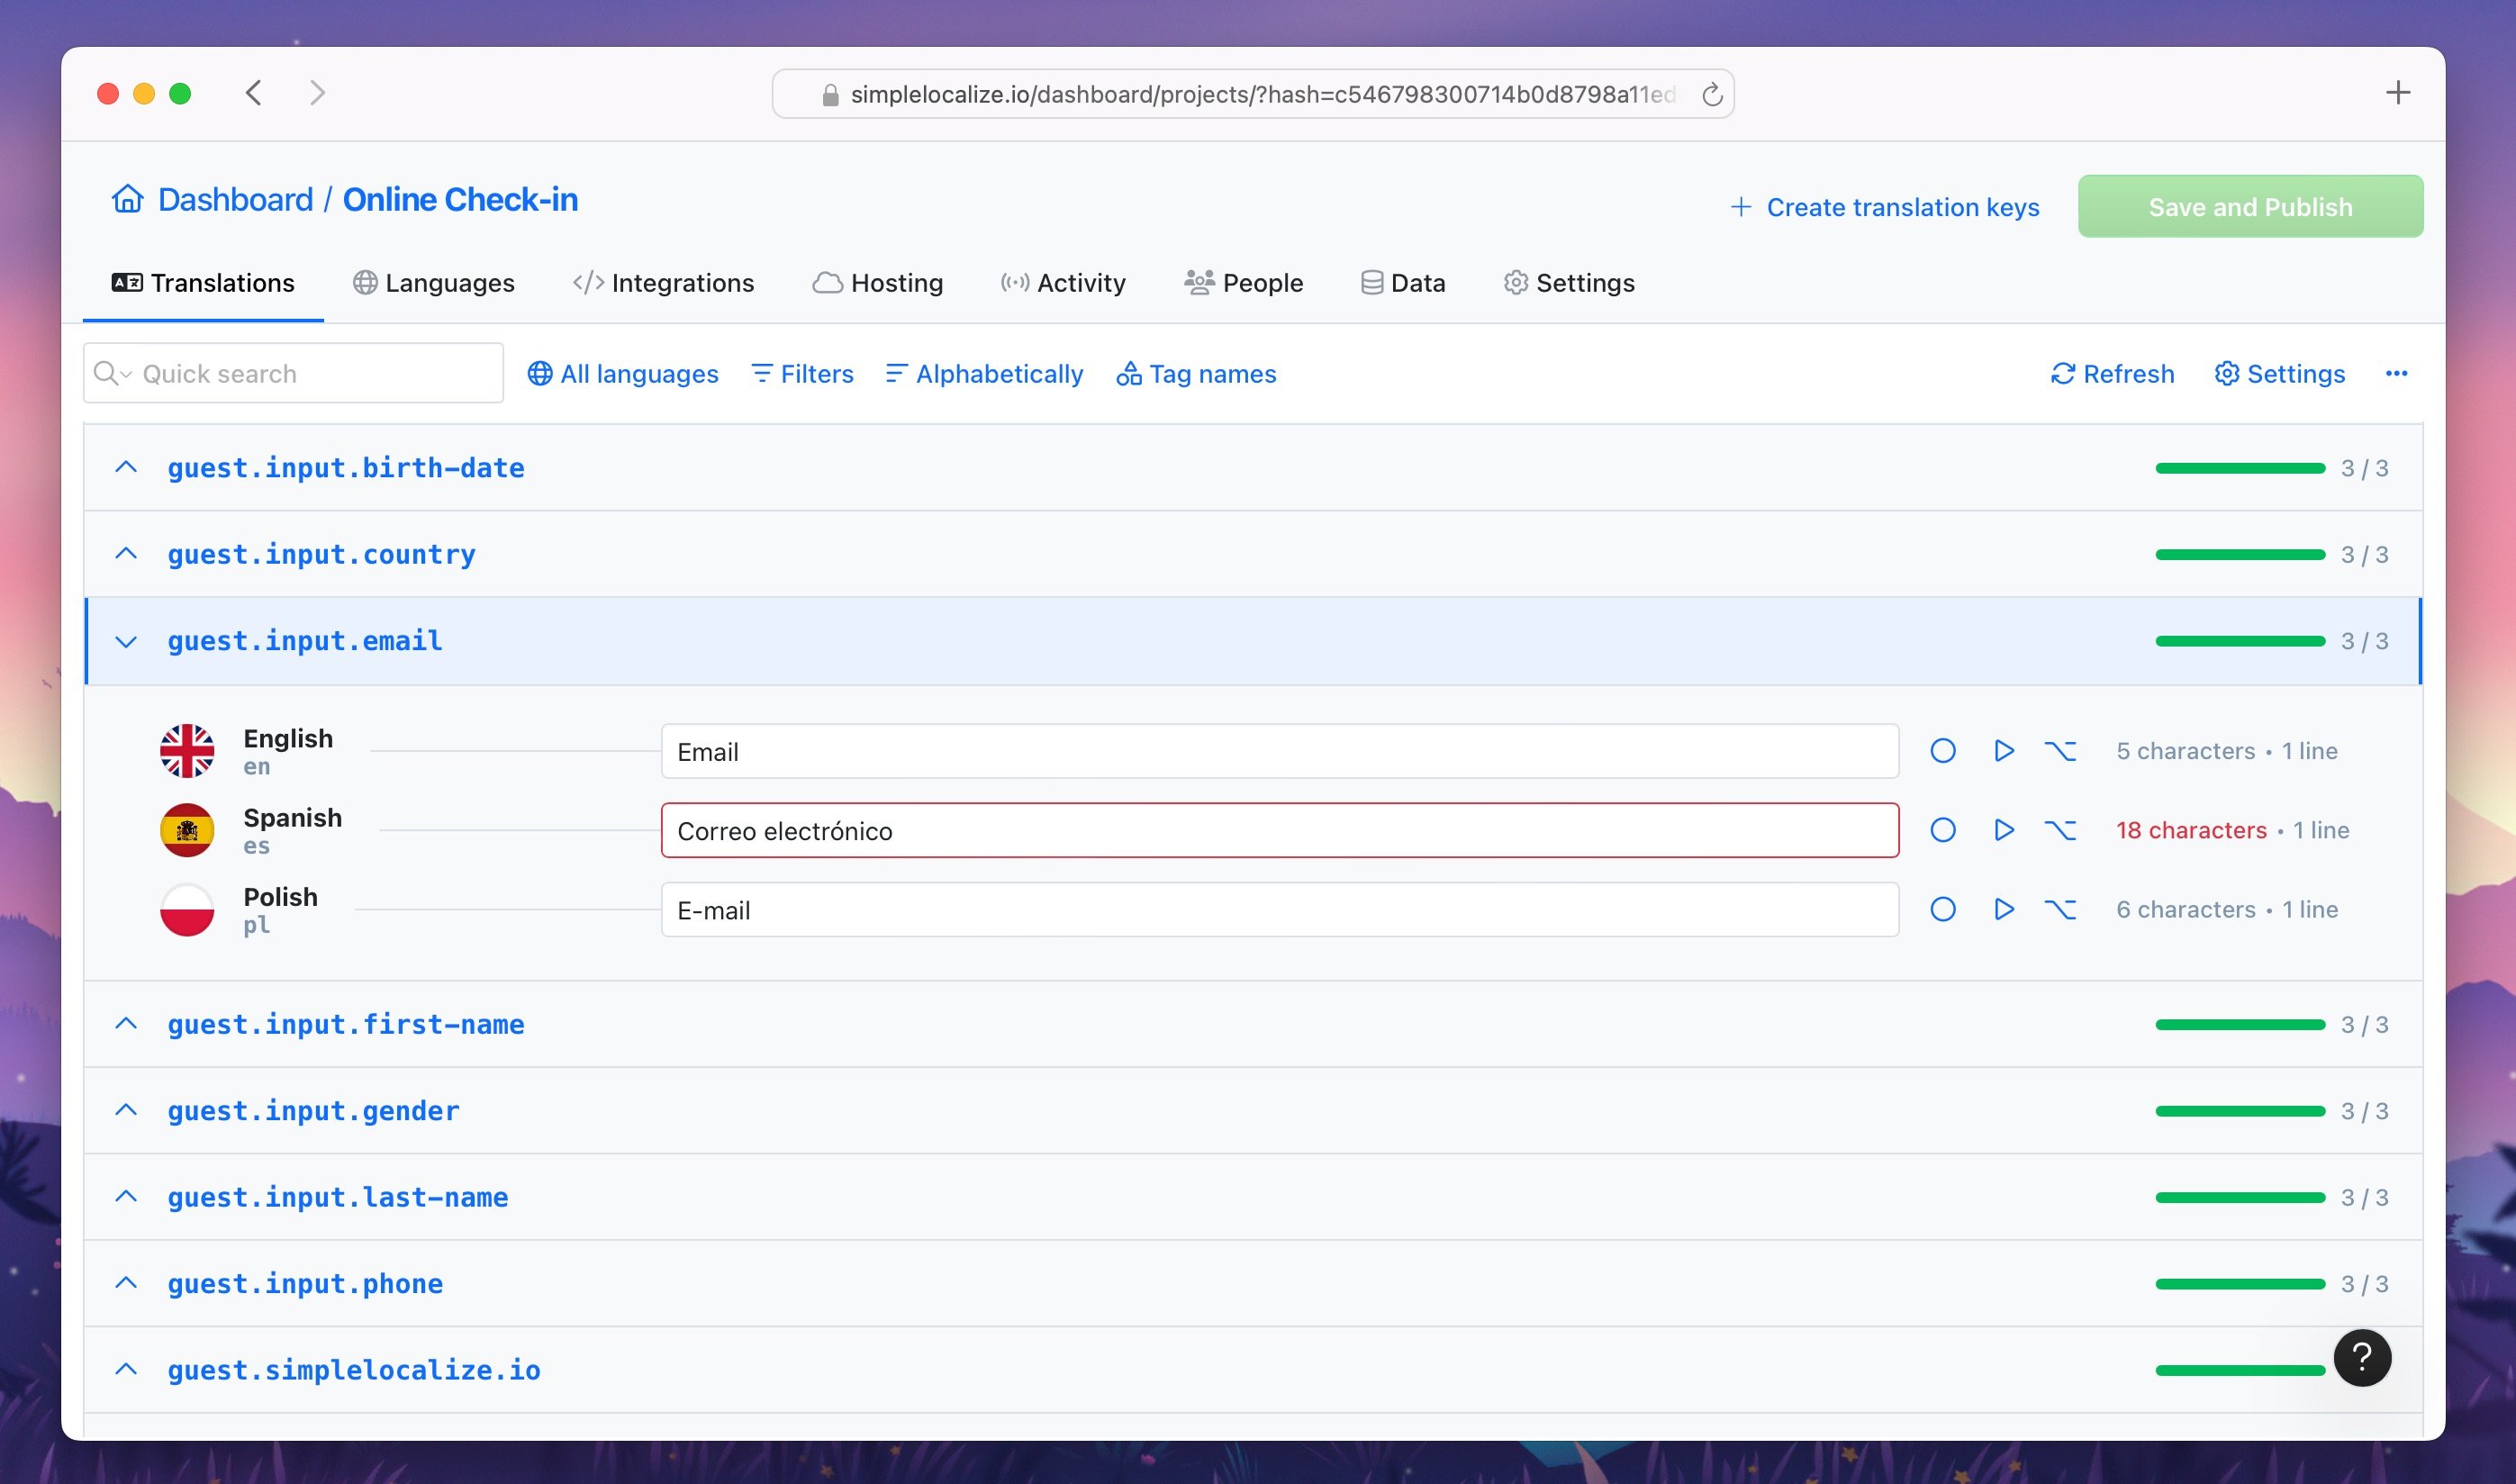Viewport: 2516px width, 1484px height.
Task: Go forward with browser forward arrow
Action: (x=317, y=93)
